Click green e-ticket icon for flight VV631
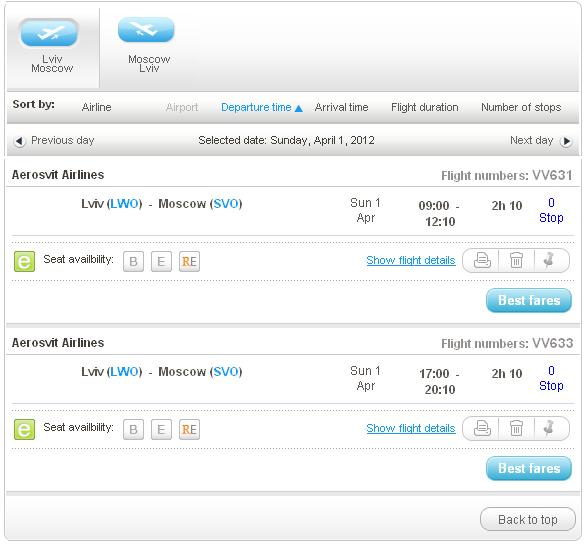The image size is (585, 544). coord(24,261)
